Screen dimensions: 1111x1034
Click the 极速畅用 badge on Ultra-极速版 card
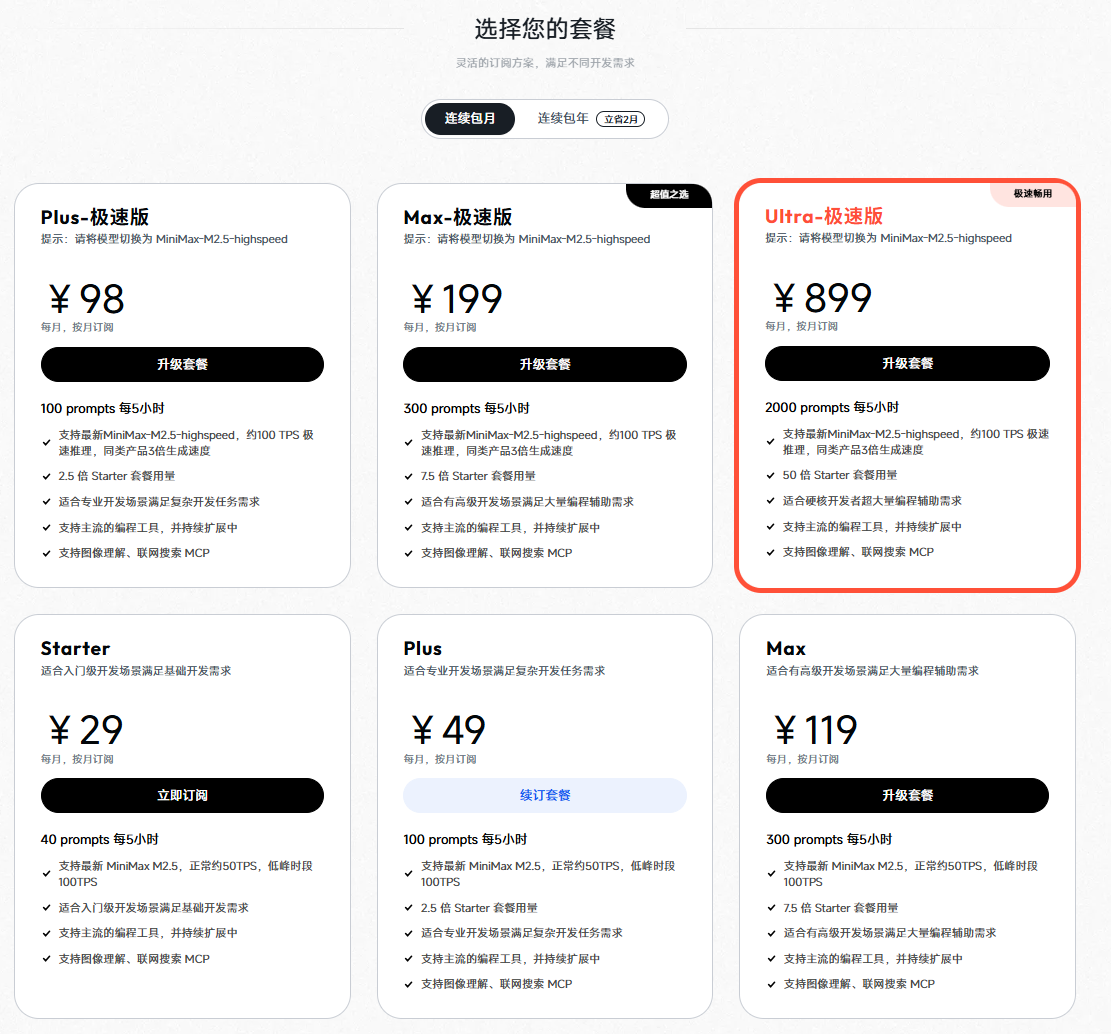pyautogui.click(x=1033, y=194)
